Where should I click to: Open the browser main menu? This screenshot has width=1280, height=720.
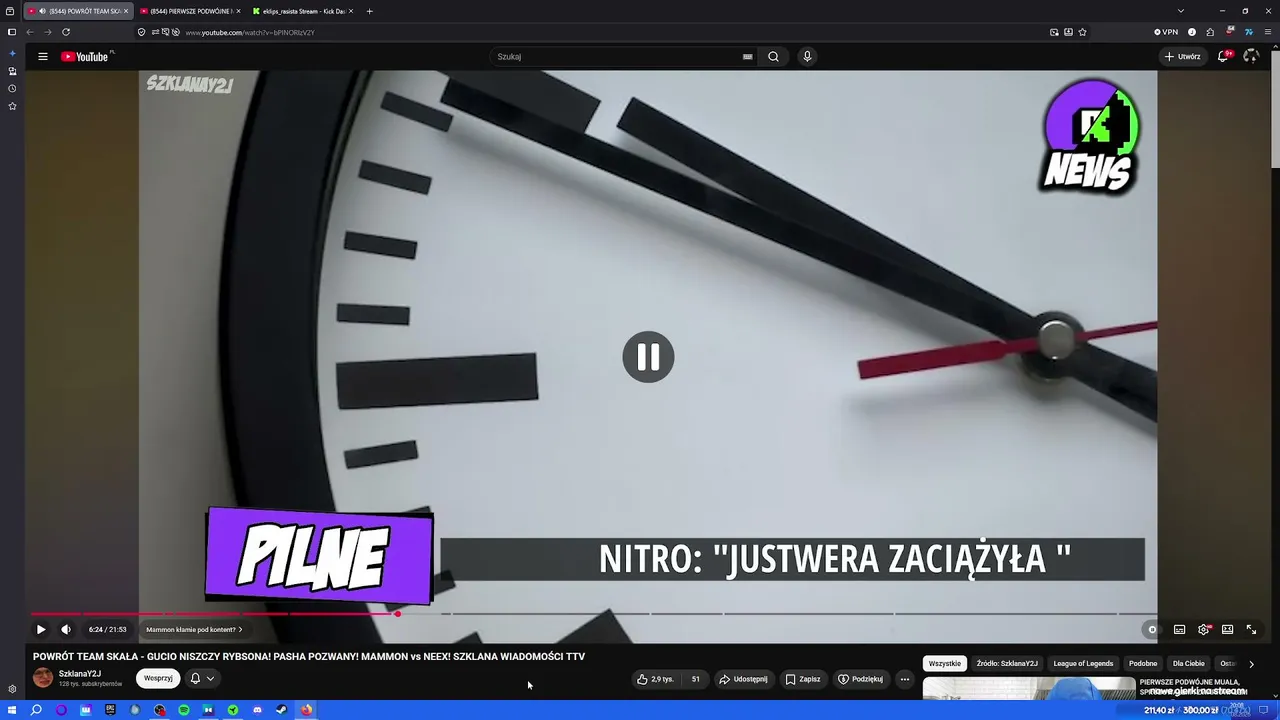pos(1268,32)
